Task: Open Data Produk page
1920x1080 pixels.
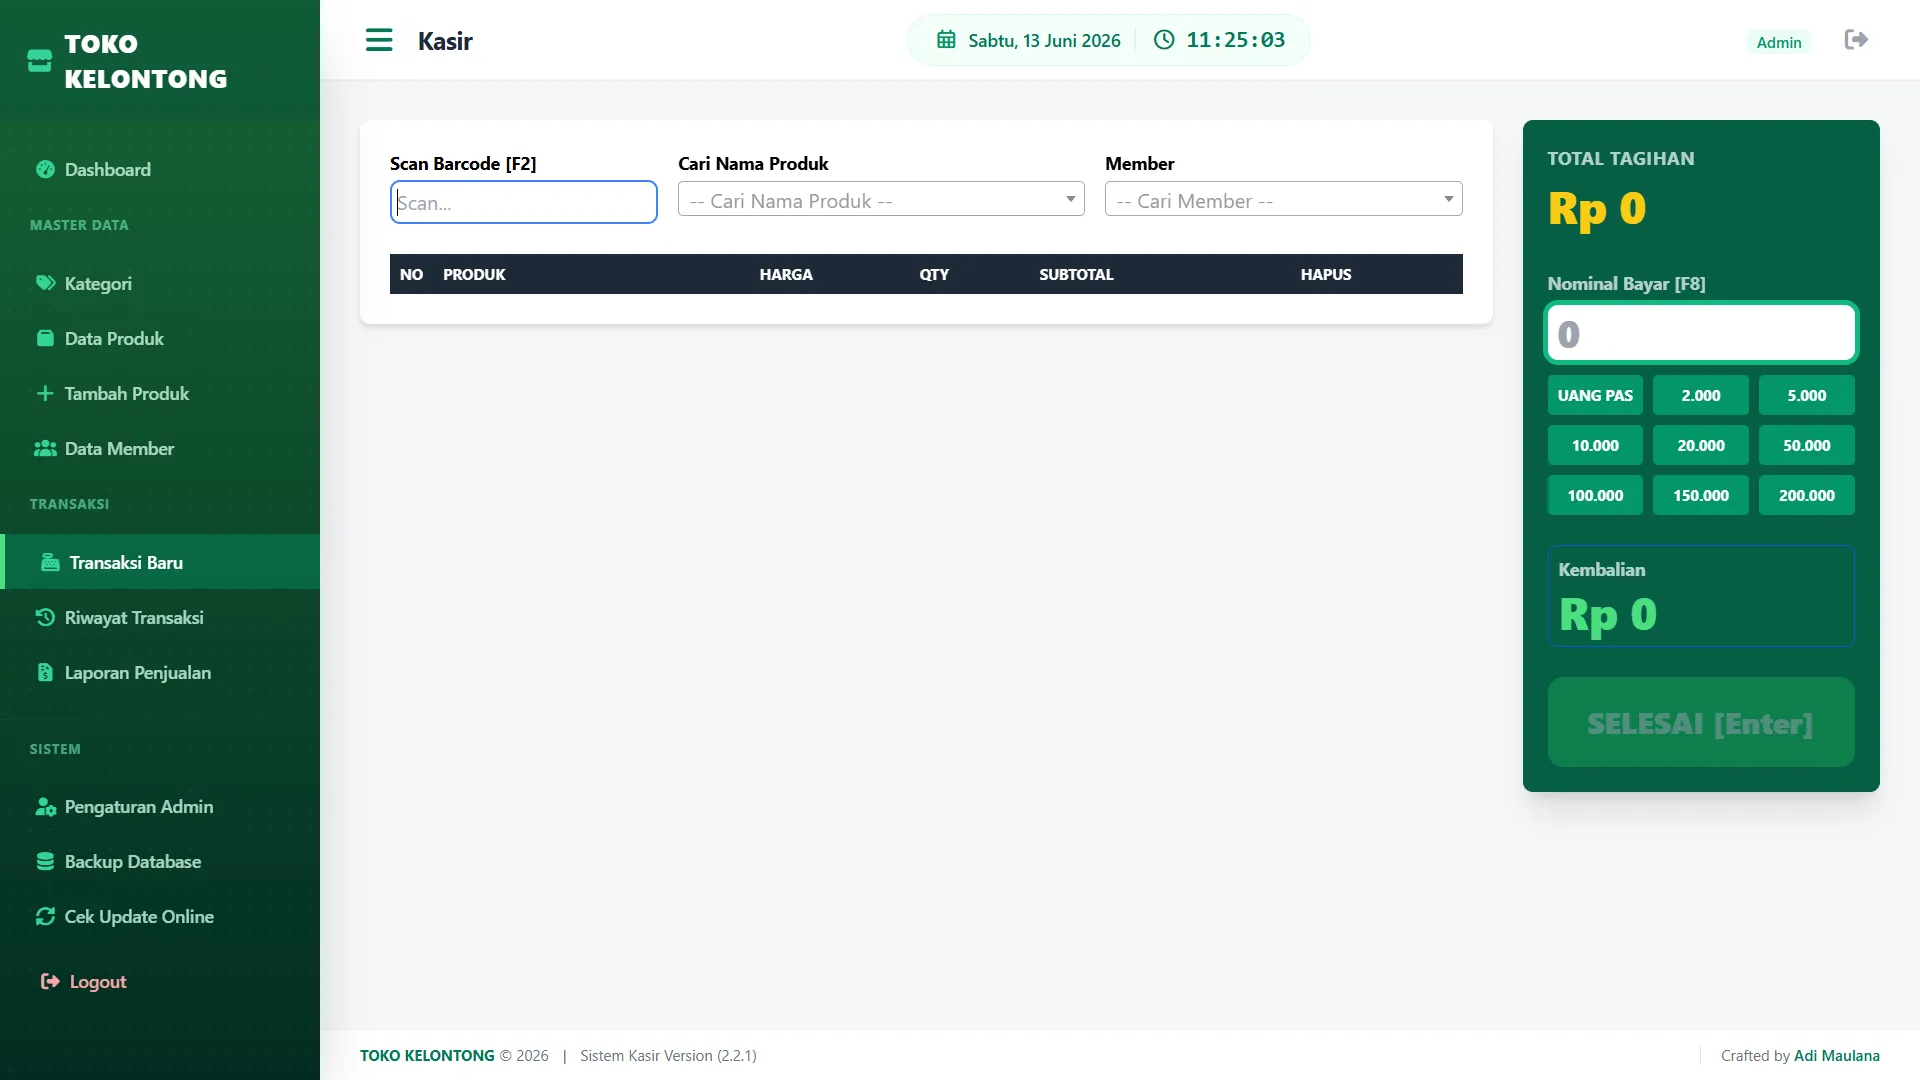Action: point(160,338)
